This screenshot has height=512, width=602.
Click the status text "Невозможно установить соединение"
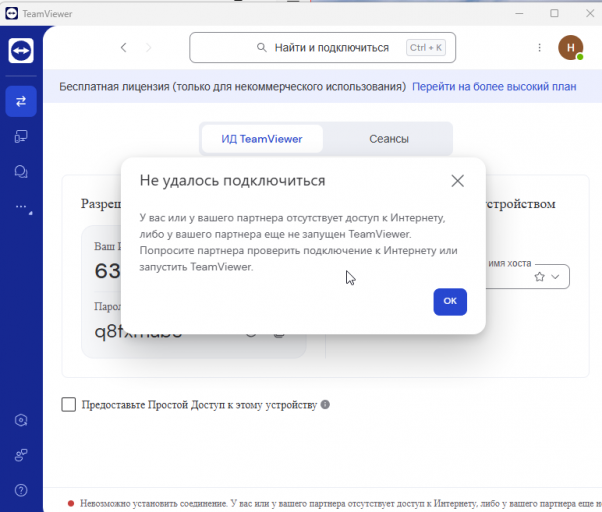point(154,503)
